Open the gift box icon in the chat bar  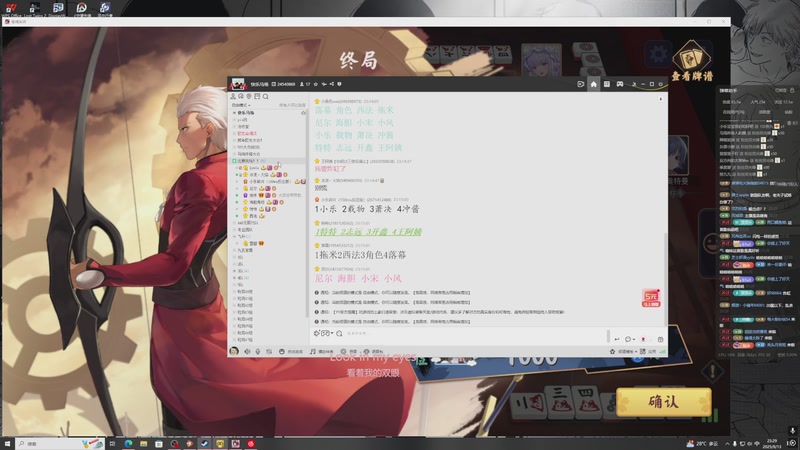(660, 339)
